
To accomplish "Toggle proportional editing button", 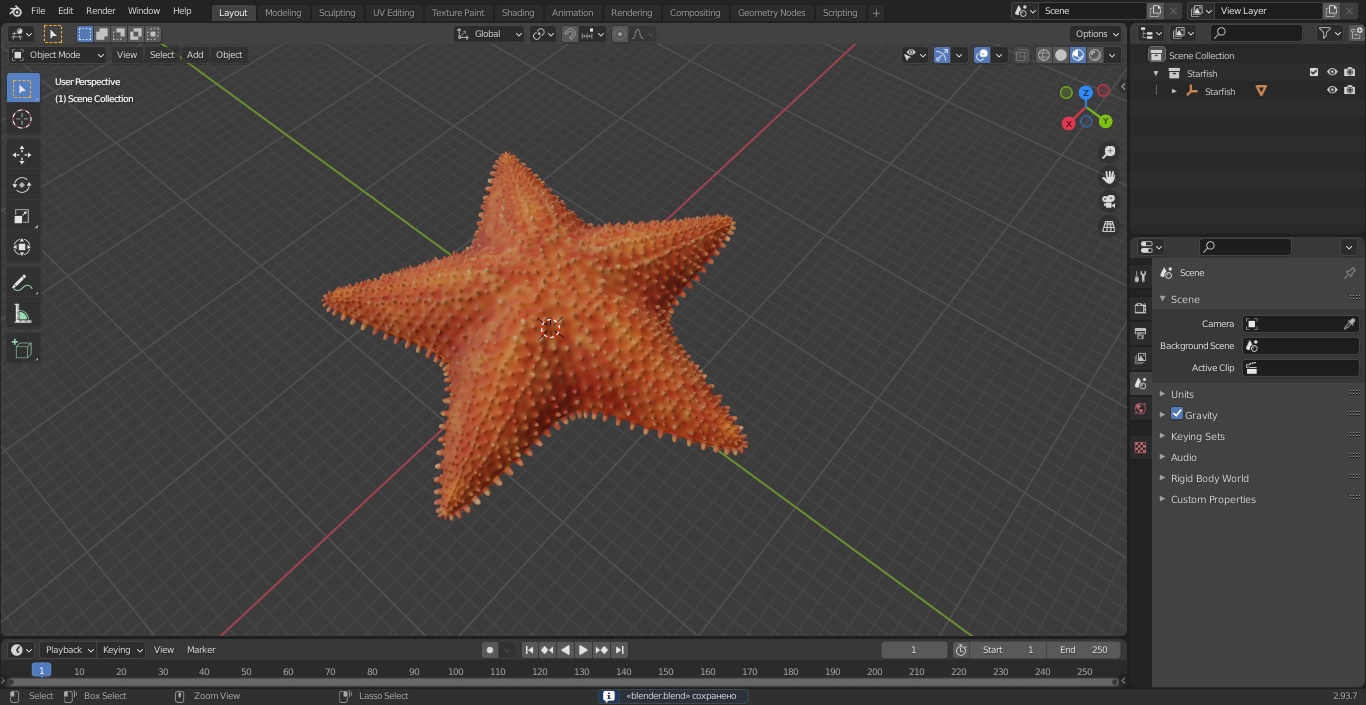I will pos(620,34).
